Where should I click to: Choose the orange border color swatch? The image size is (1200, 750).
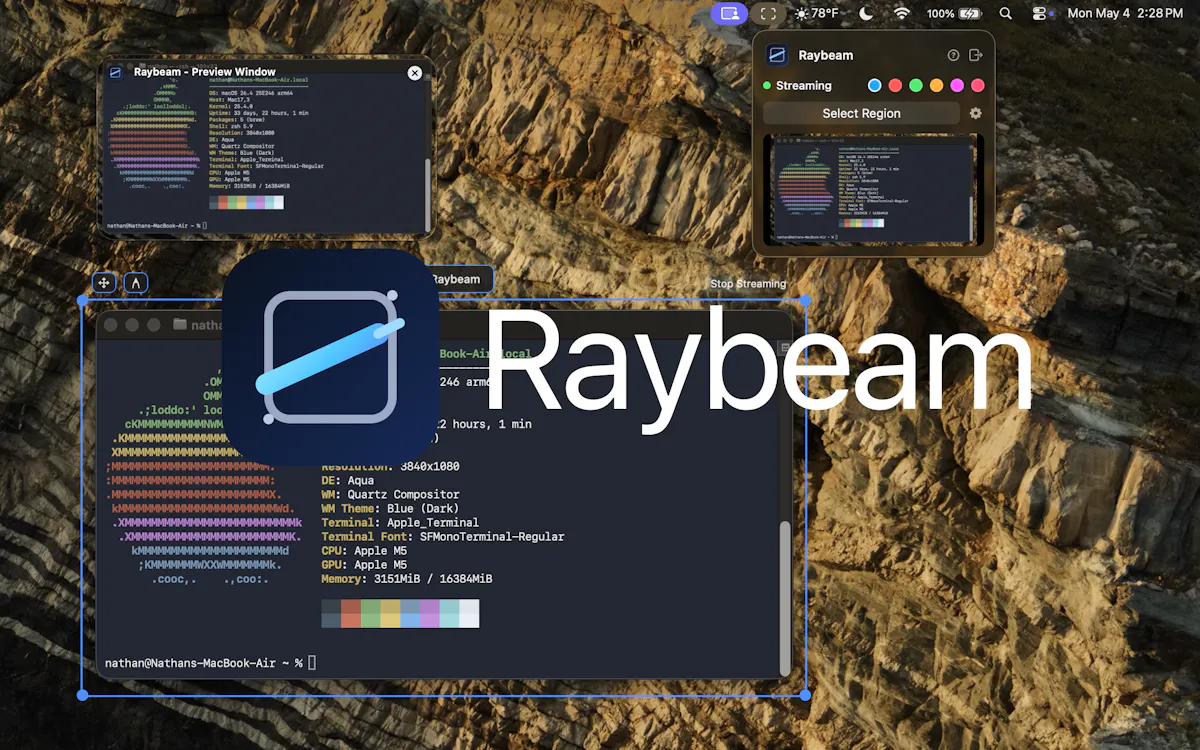[x=936, y=86]
